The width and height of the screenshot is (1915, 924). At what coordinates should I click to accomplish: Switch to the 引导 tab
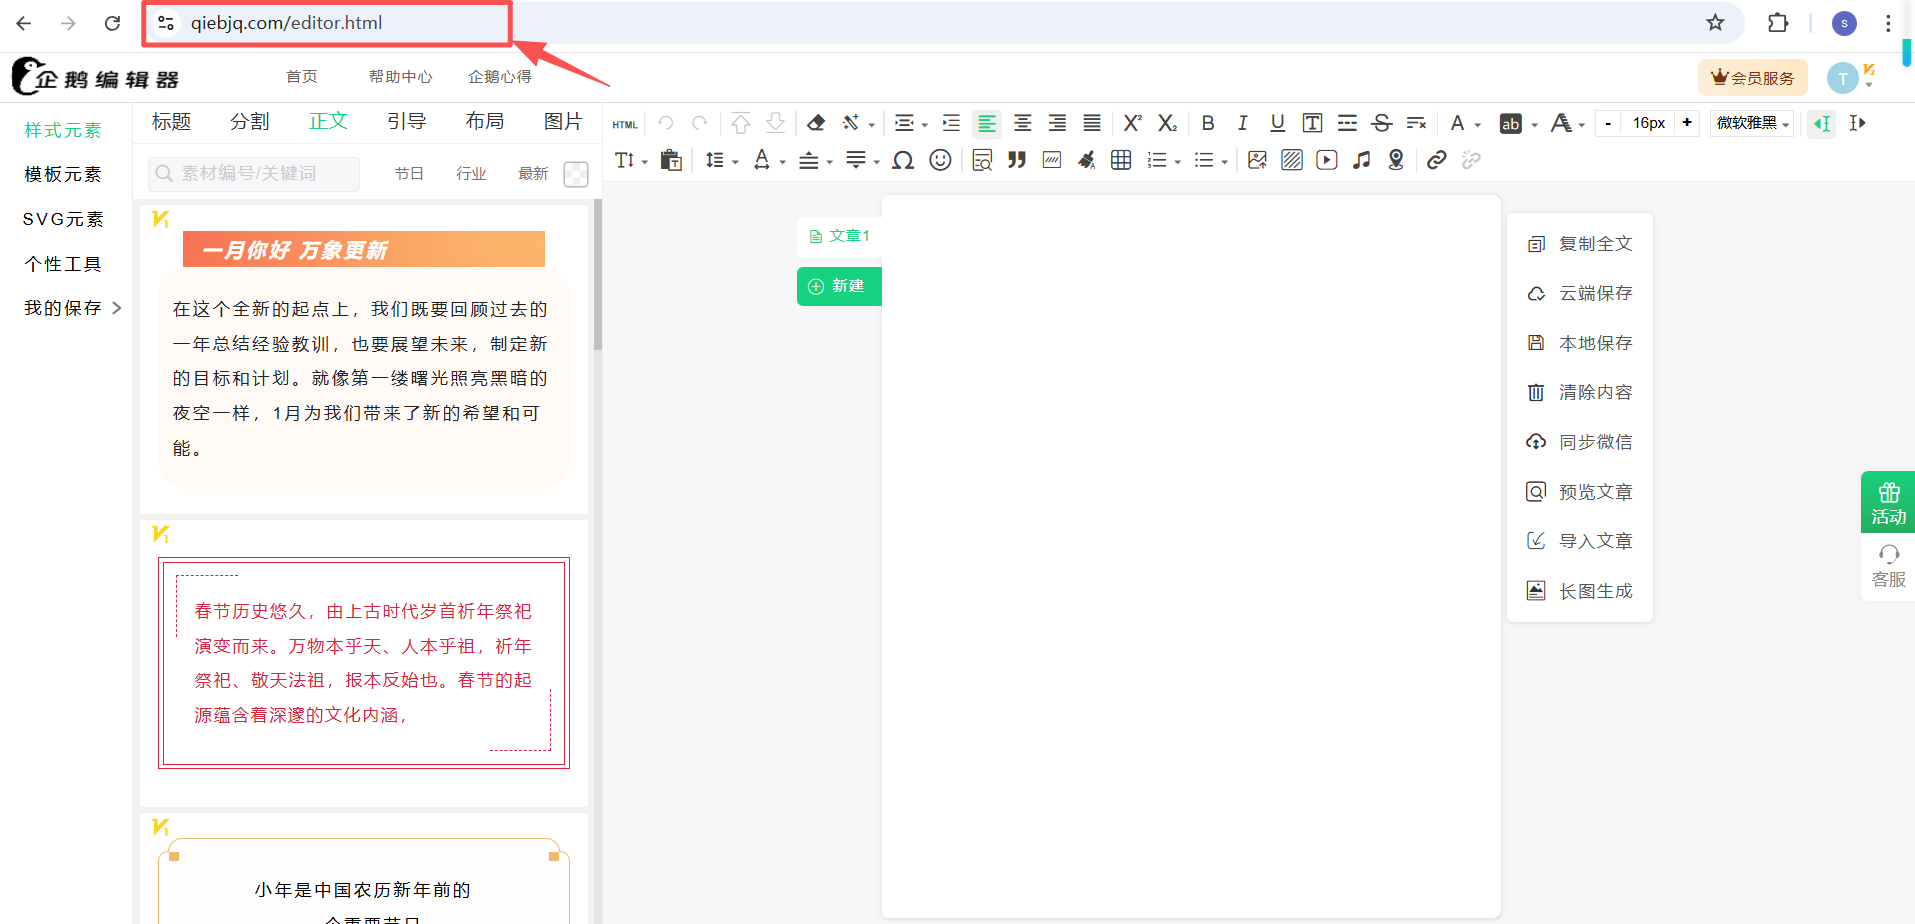coord(406,121)
